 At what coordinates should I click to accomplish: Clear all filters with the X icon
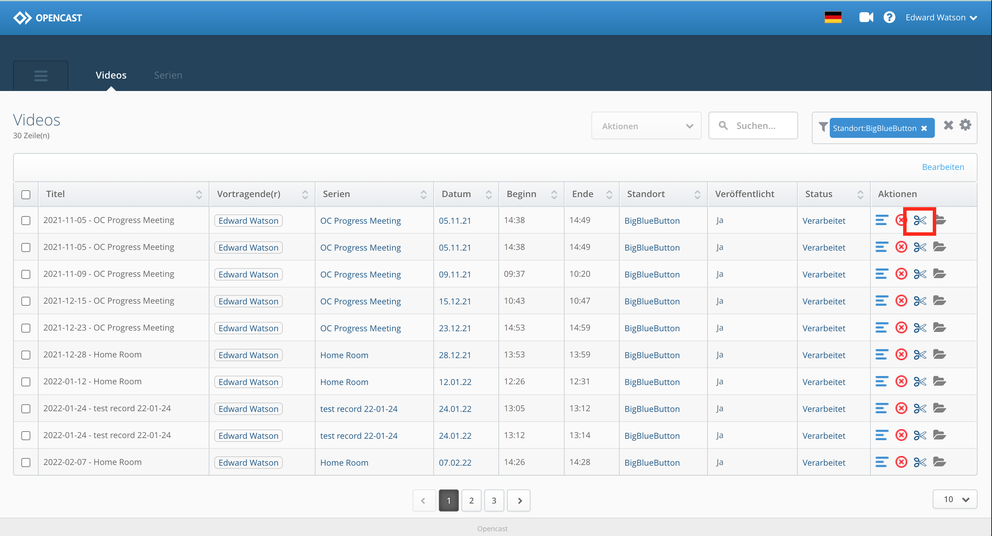pos(948,125)
